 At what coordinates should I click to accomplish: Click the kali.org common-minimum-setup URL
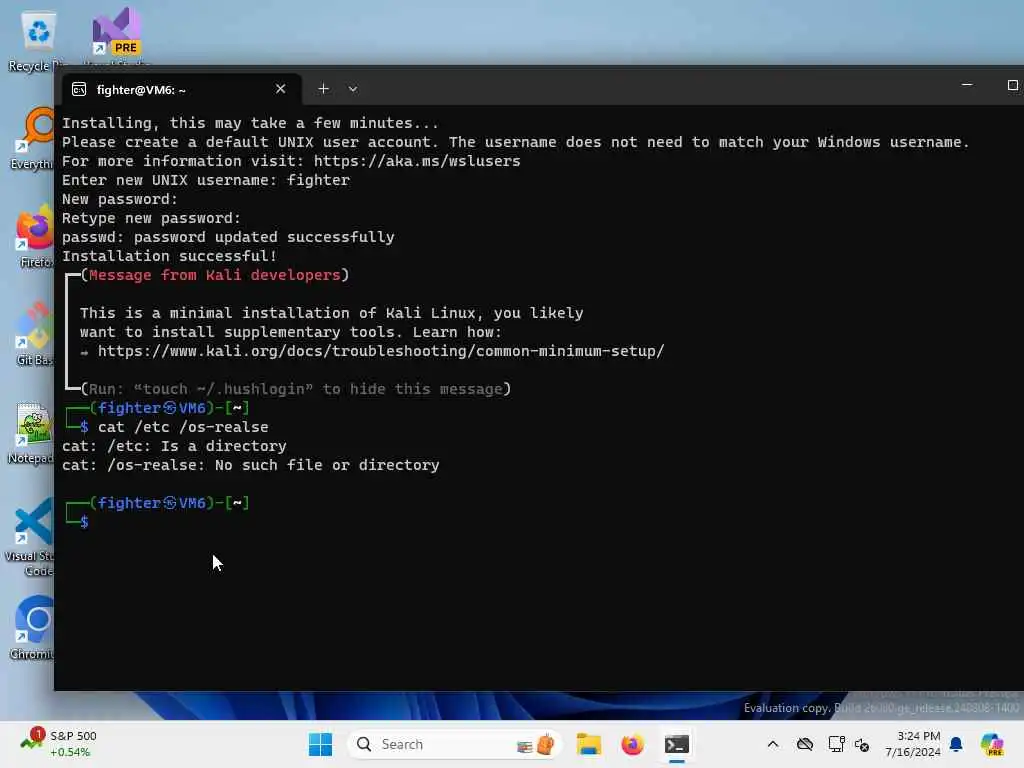tap(381, 351)
